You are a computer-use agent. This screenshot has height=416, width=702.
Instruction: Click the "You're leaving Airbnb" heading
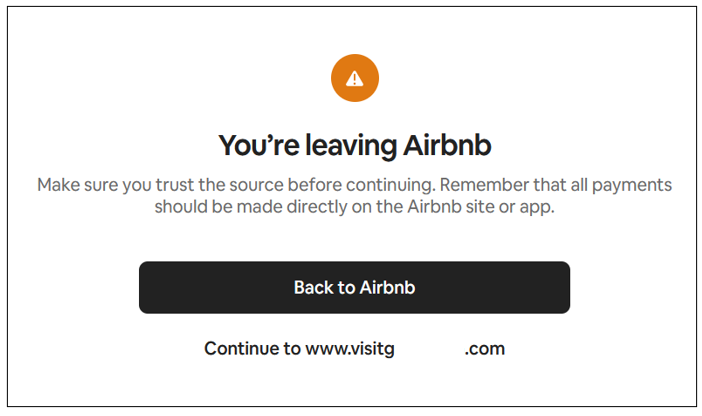pyautogui.click(x=354, y=146)
